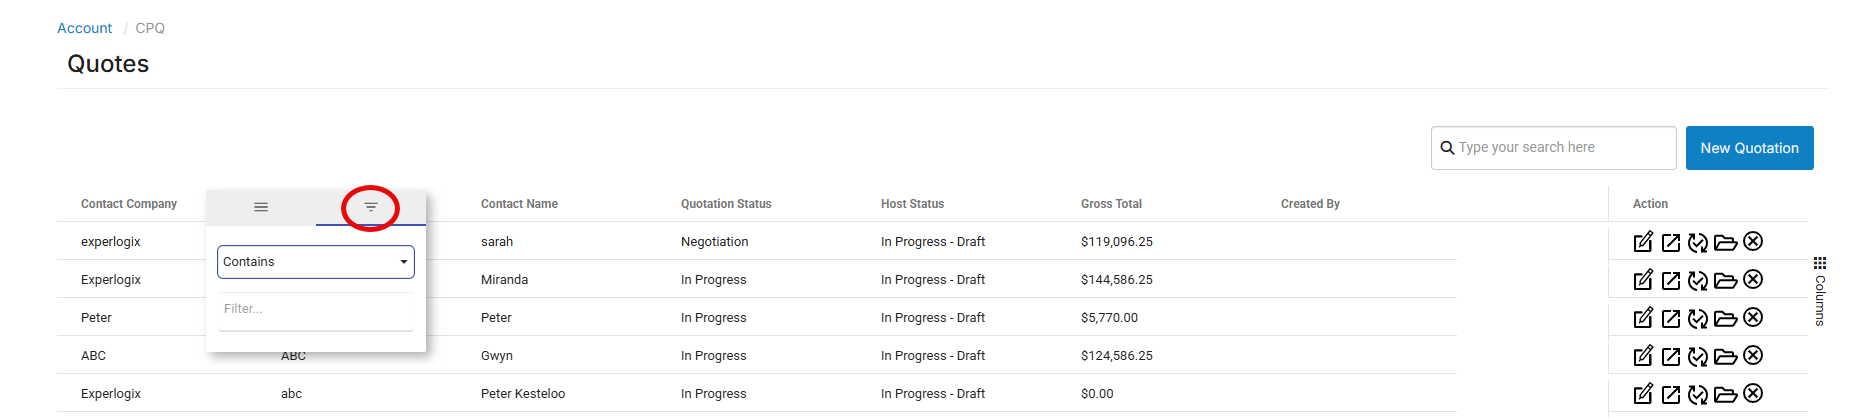Open Miranda's quote in new window
The height and width of the screenshot is (419, 1872).
click(x=1671, y=280)
